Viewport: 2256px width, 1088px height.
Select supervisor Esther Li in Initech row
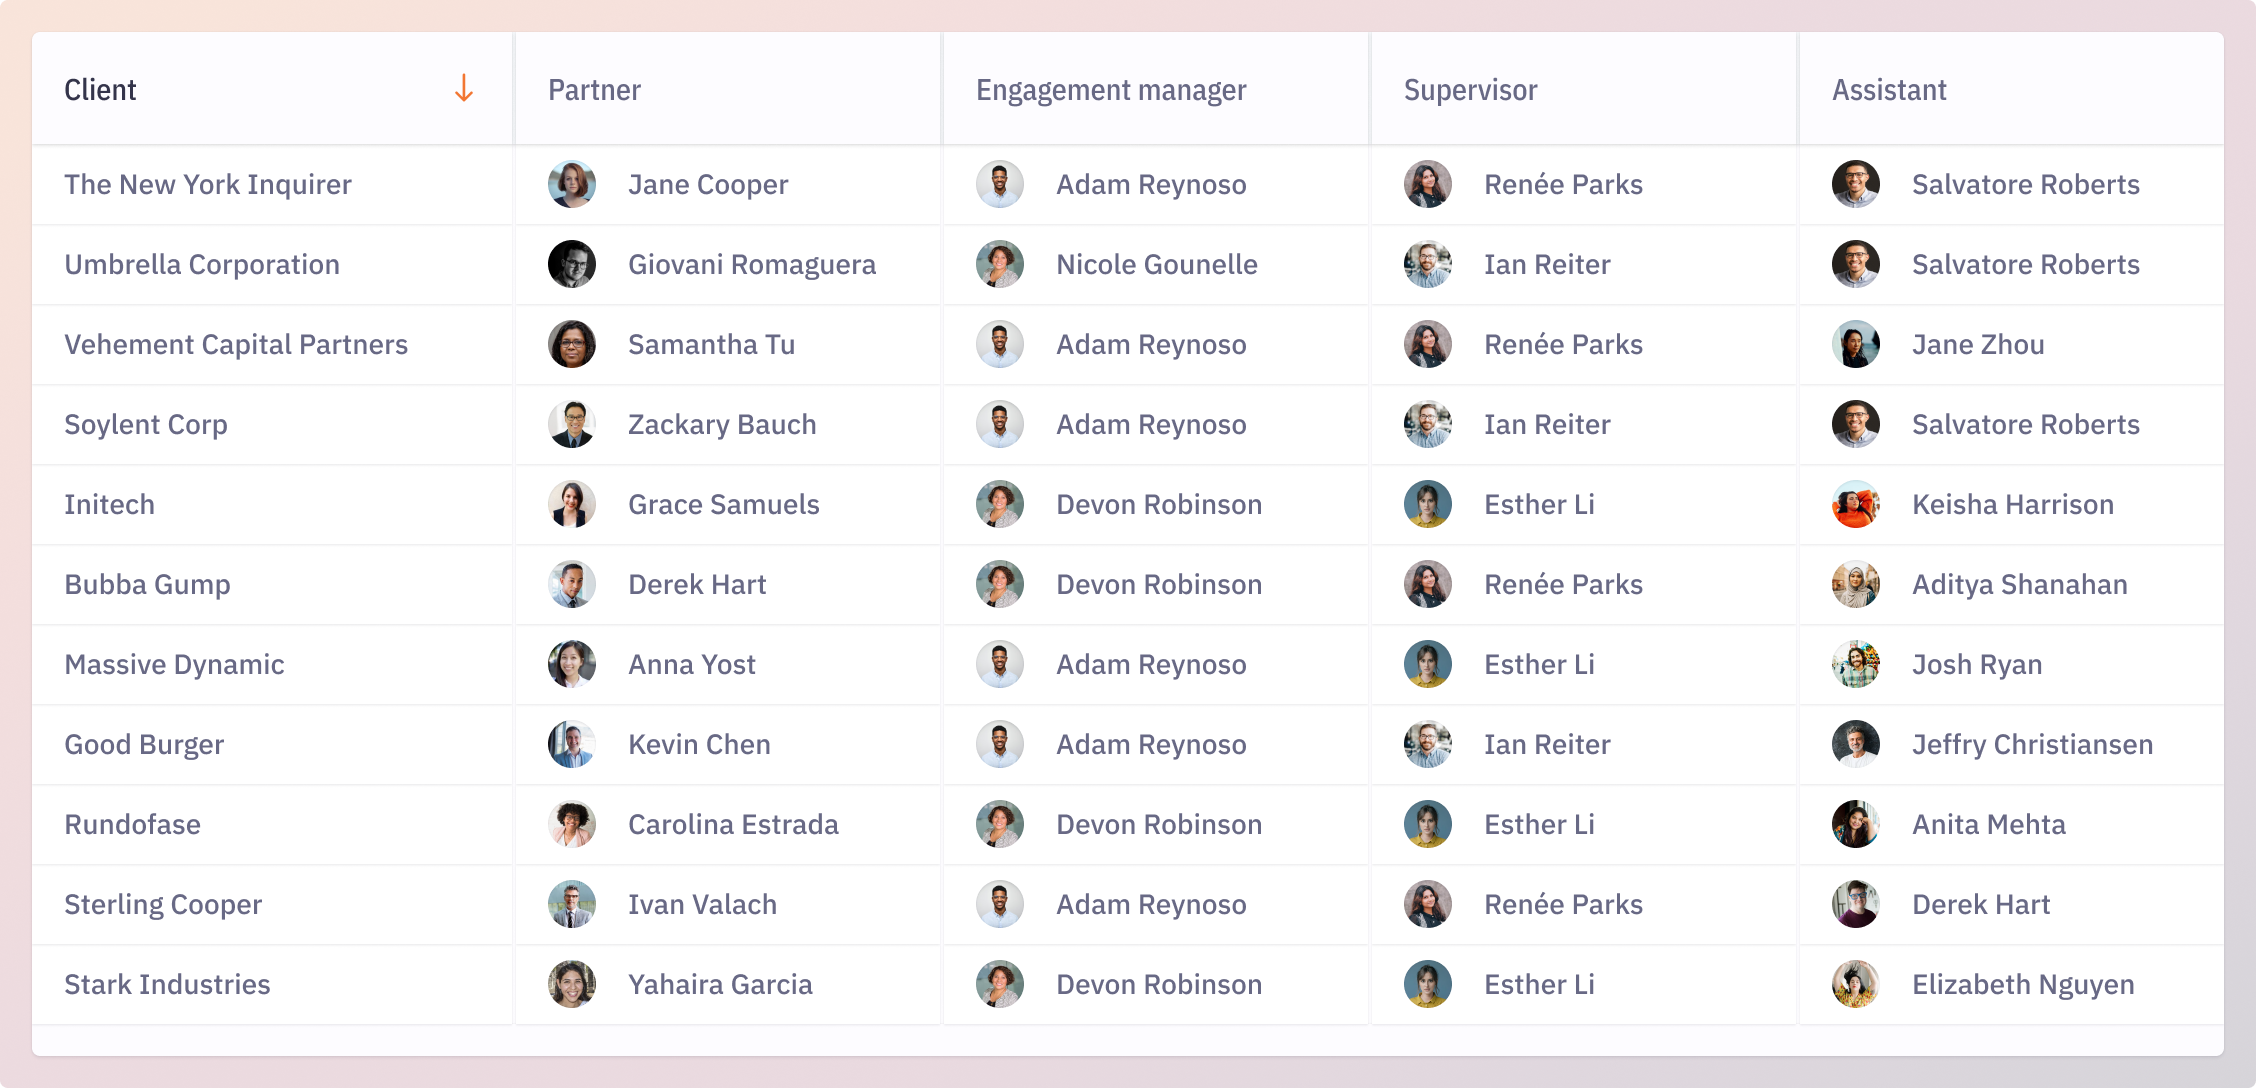click(x=1539, y=504)
